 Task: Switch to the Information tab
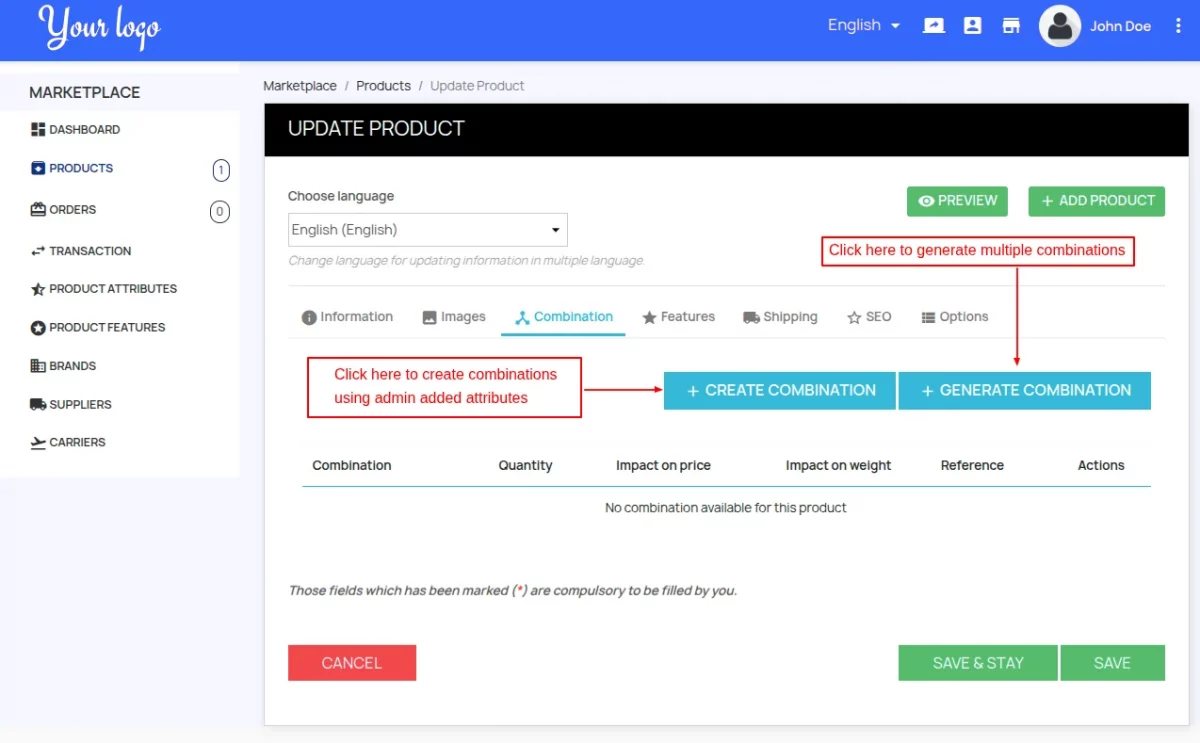click(347, 317)
